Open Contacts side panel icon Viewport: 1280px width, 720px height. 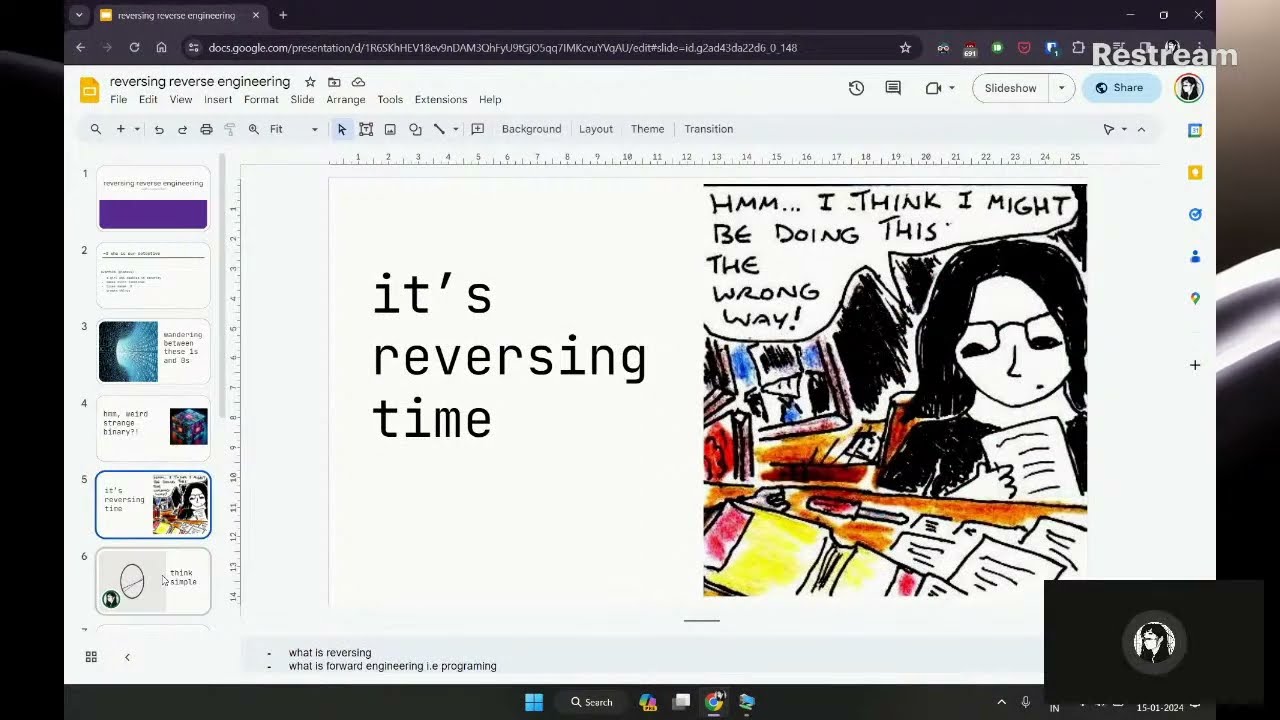[x=1195, y=256]
